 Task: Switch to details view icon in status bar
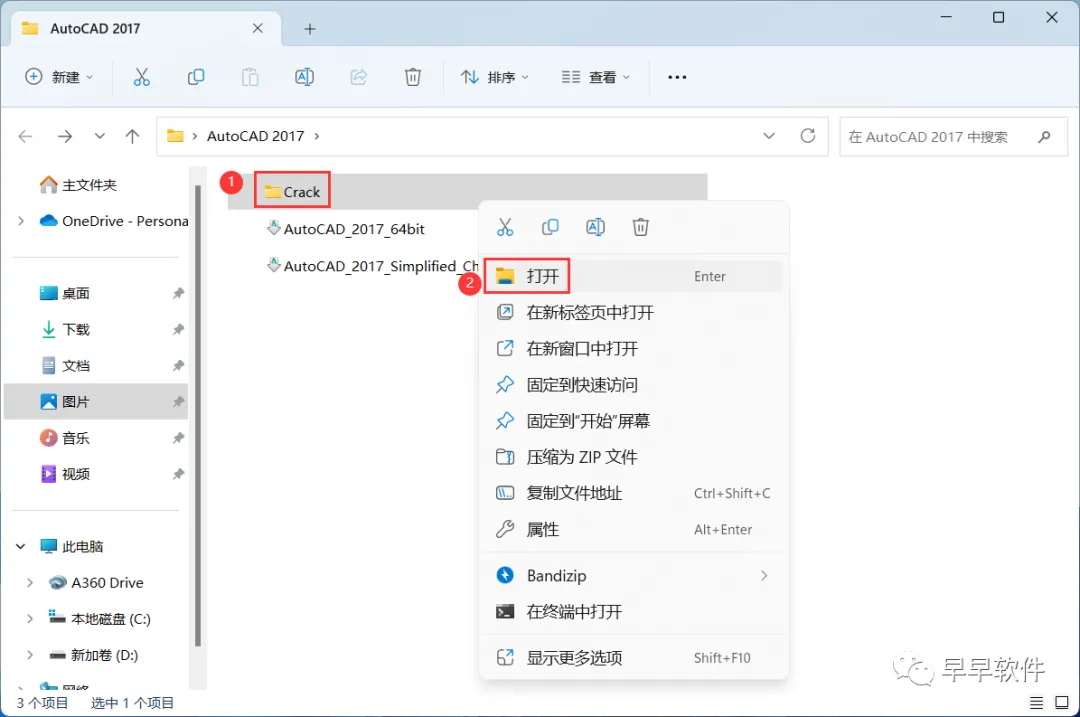click(1036, 703)
